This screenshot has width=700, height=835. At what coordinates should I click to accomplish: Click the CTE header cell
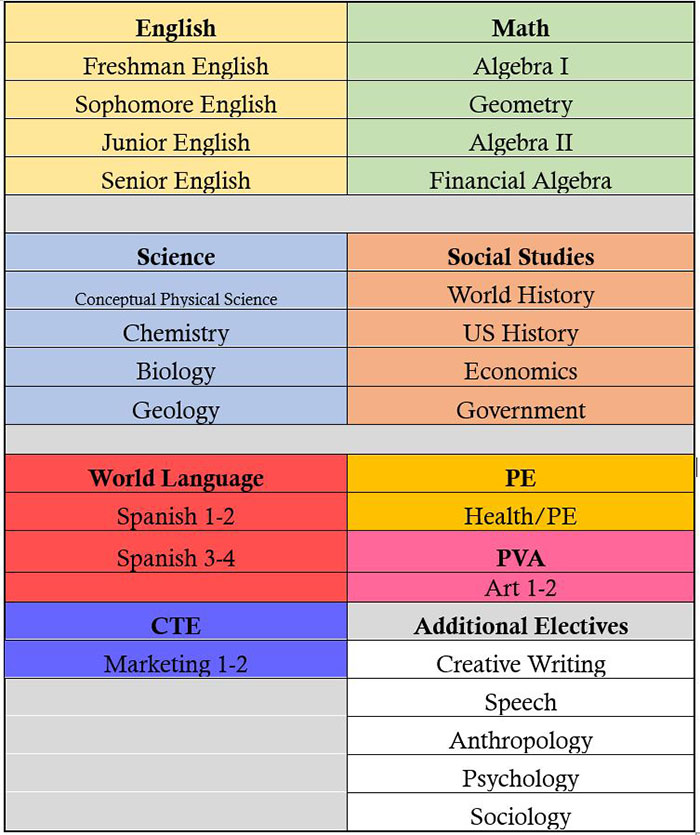176,621
